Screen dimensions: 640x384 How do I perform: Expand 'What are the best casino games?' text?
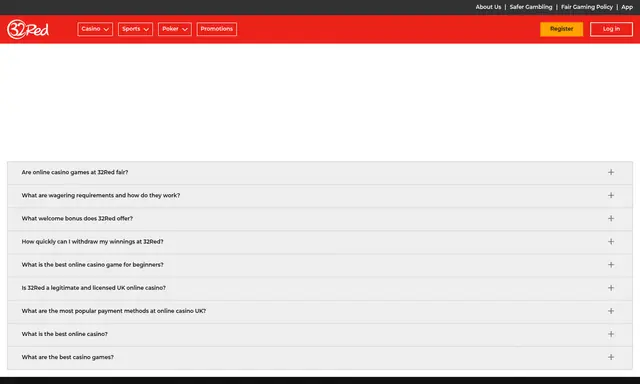click(x=67, y=357)
